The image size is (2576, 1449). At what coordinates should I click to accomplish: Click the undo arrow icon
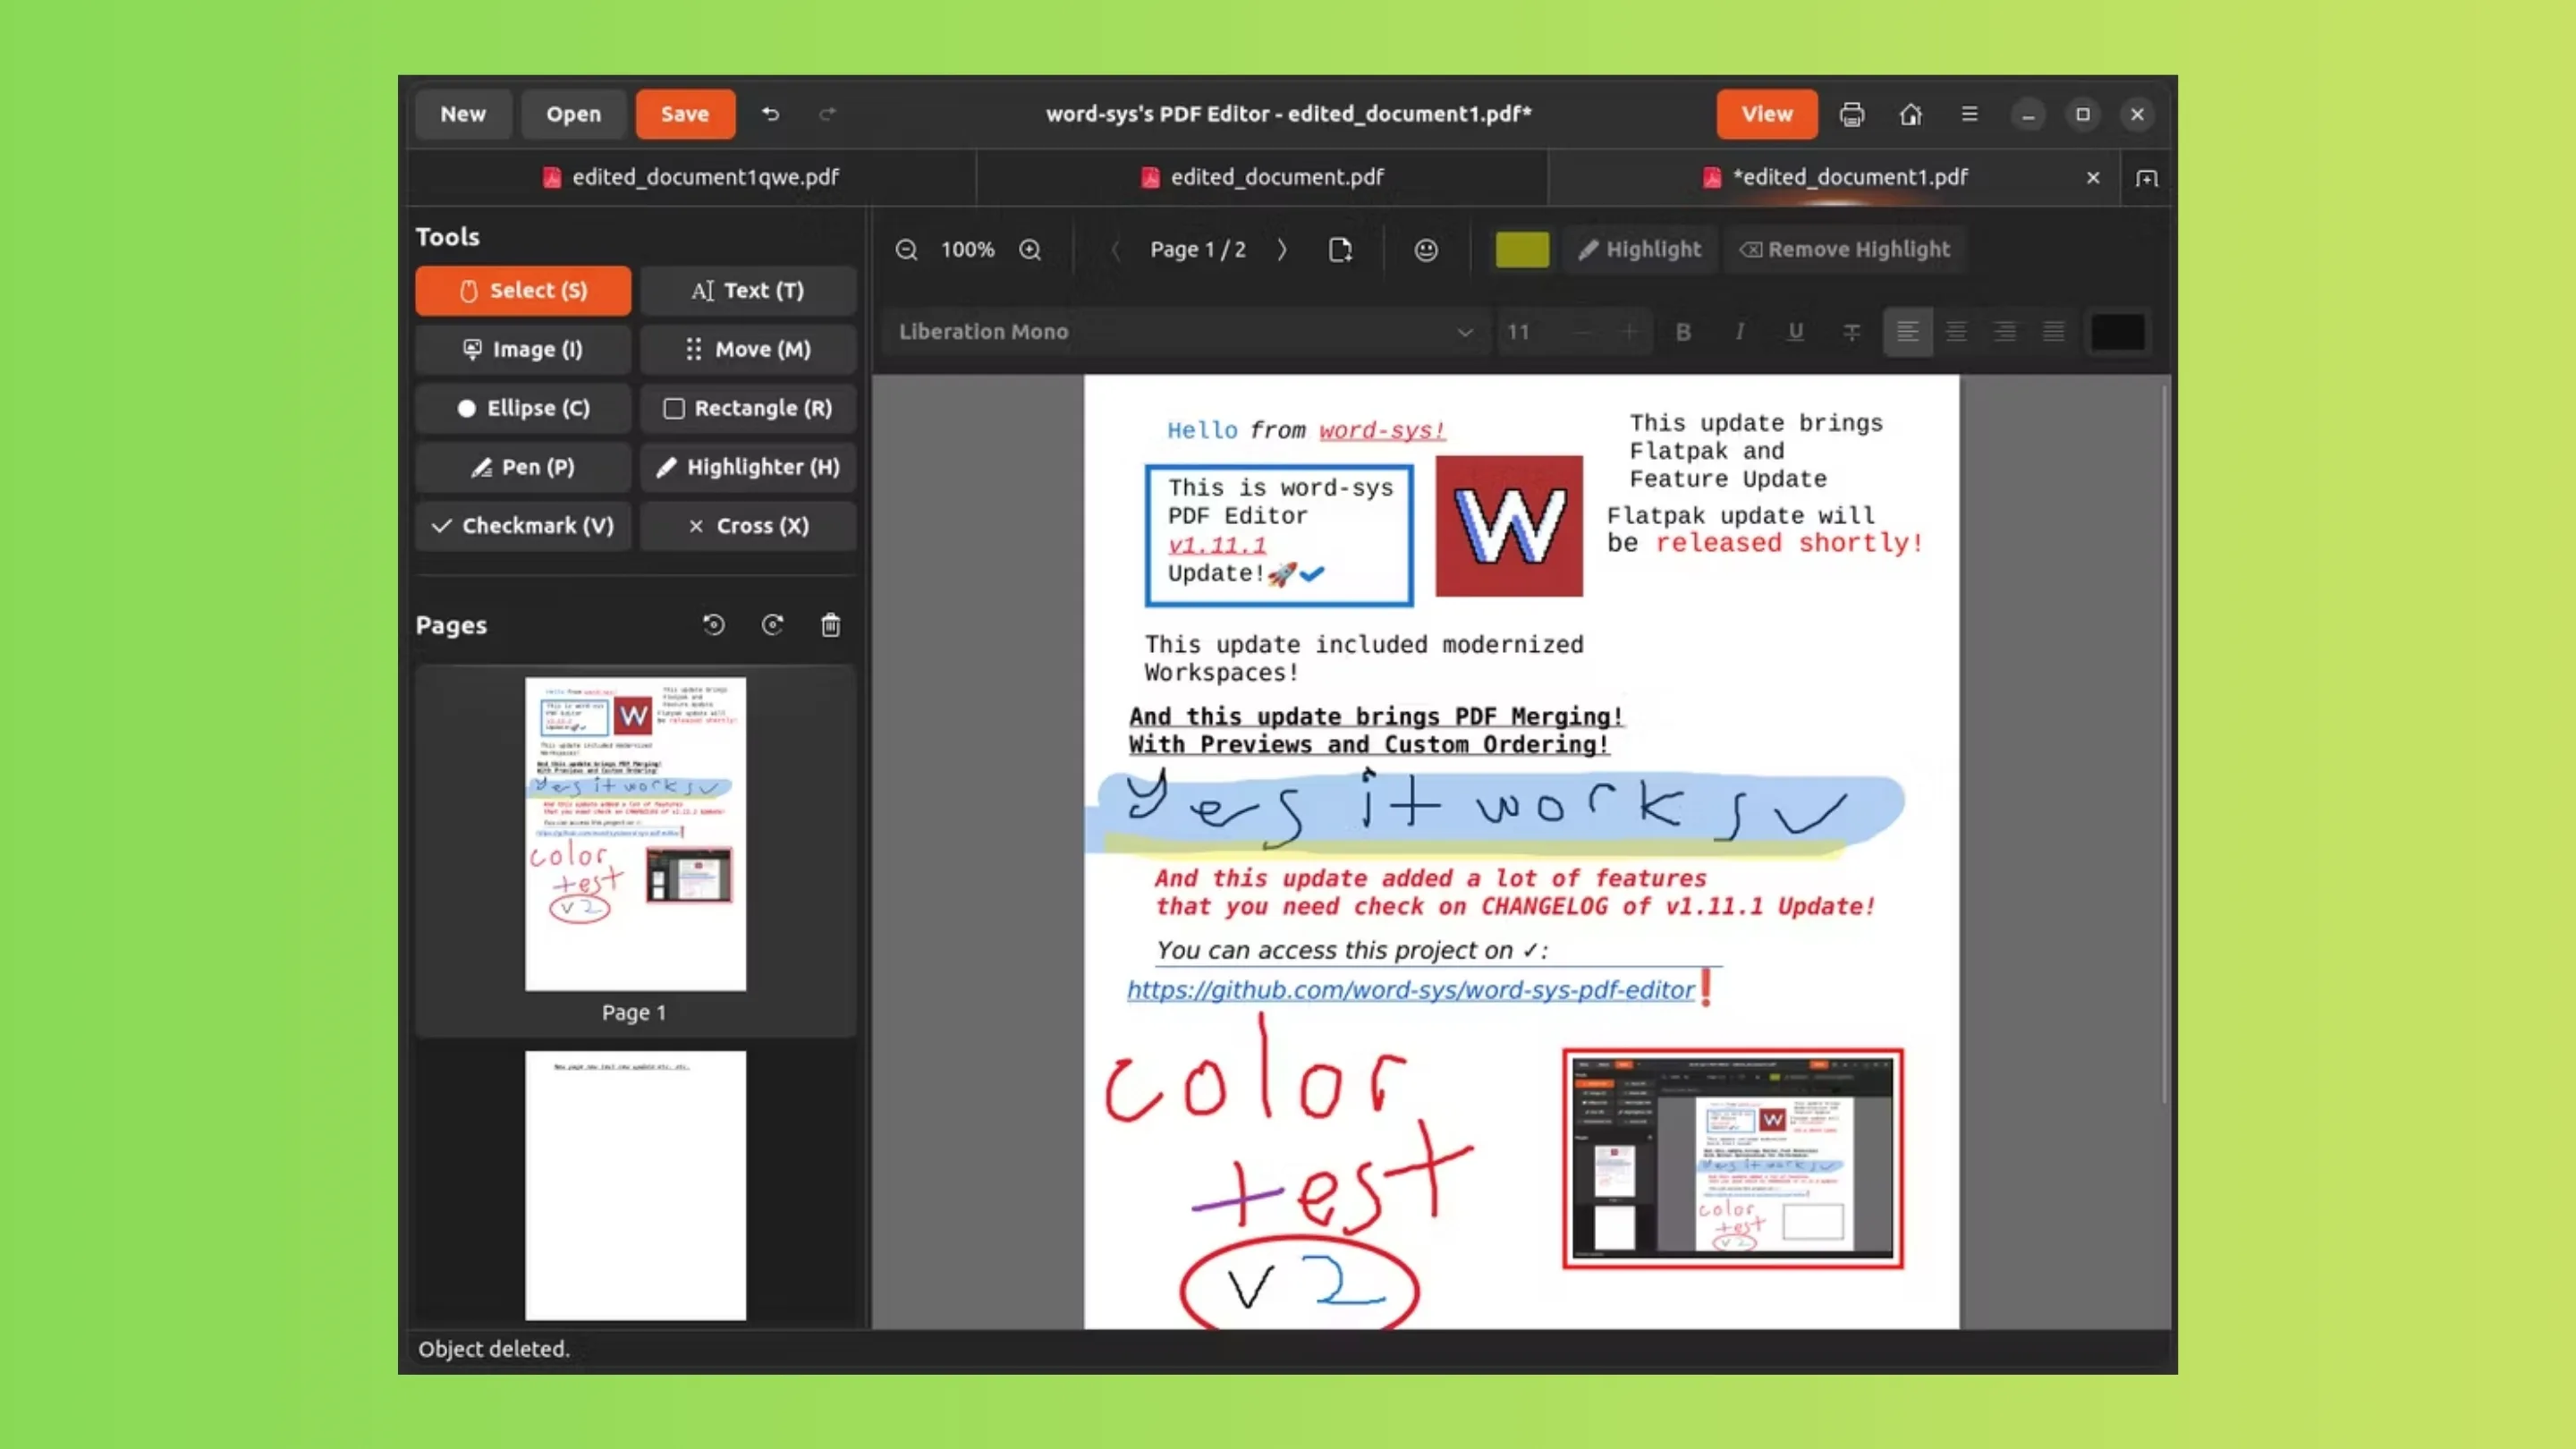[770, 114]
